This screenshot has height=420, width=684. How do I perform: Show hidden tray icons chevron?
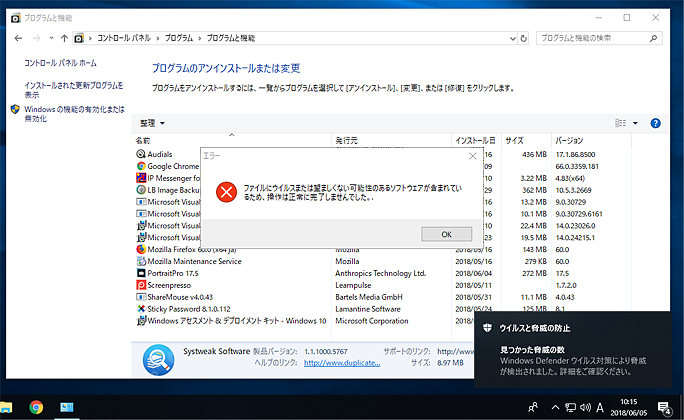tap(555, 407)
